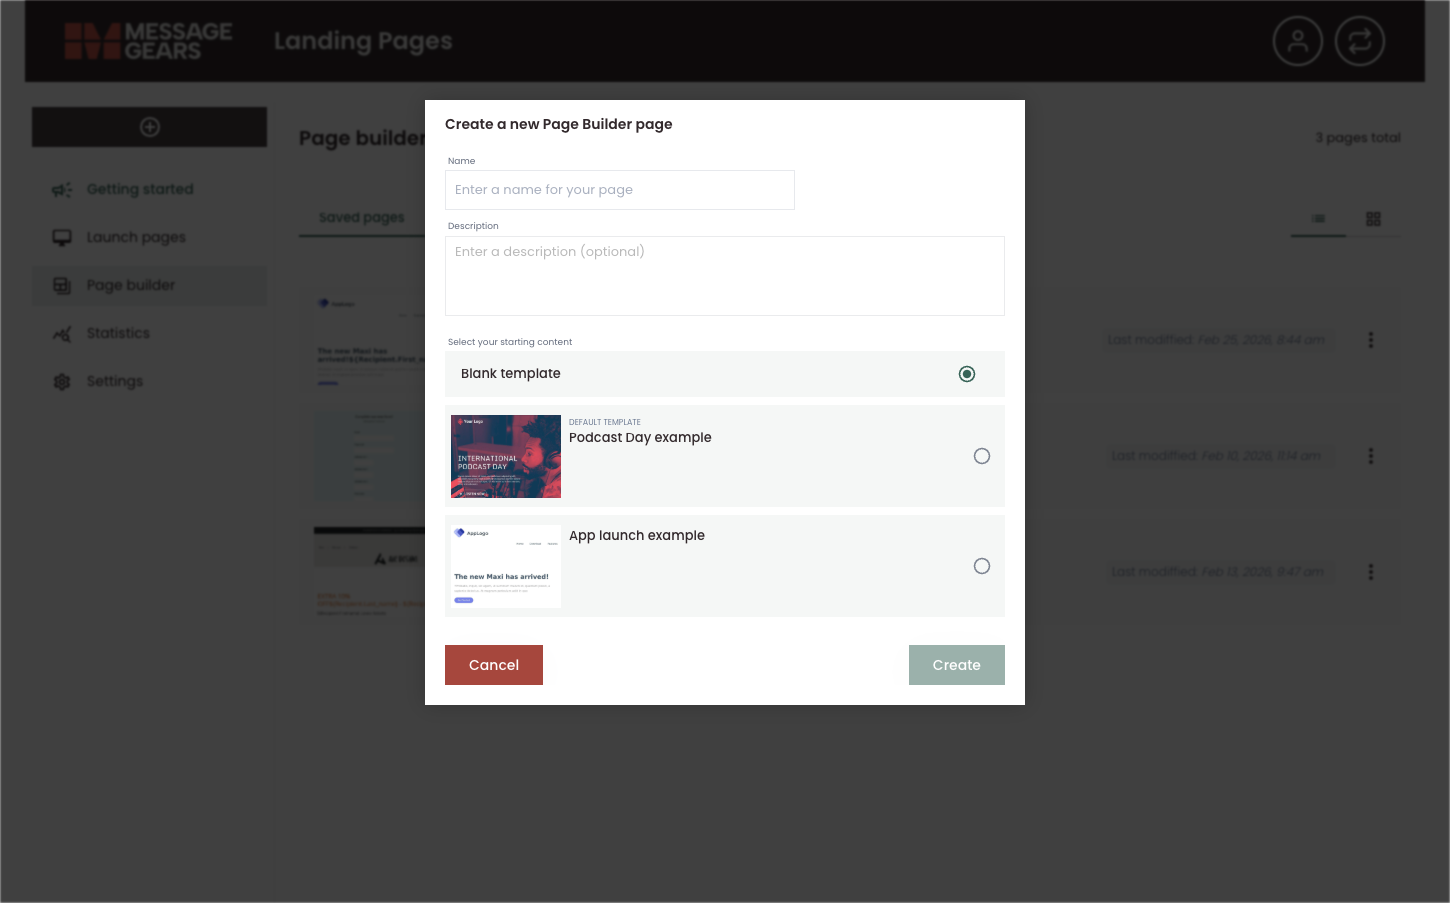Click the 3 pages total text
The width and height of the screenshot is (1450, 903).
point(1358,138)
